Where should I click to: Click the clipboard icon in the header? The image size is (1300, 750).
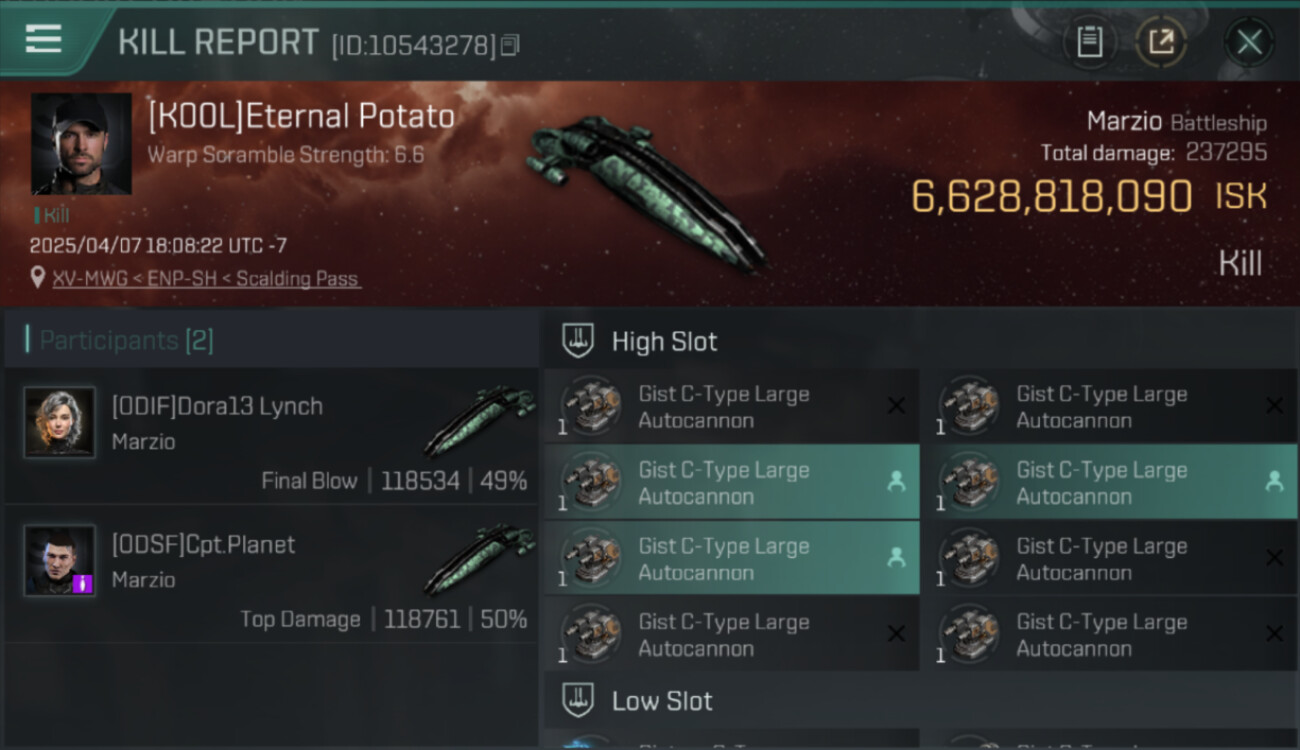coord(1089,42)
